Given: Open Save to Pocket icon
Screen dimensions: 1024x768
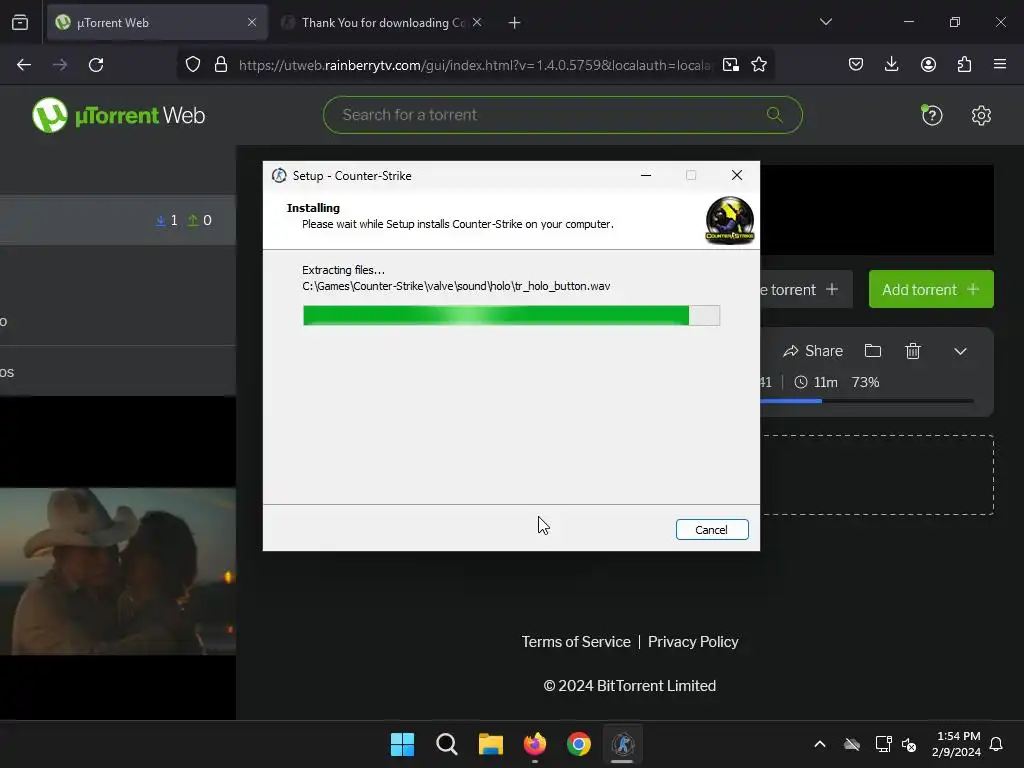Looking at the screenshot, I should [x=856, y=64].
